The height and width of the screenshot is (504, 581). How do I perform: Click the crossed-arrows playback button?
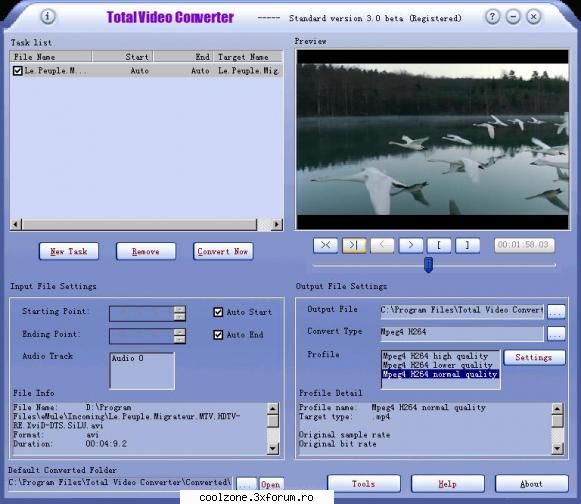325,245
